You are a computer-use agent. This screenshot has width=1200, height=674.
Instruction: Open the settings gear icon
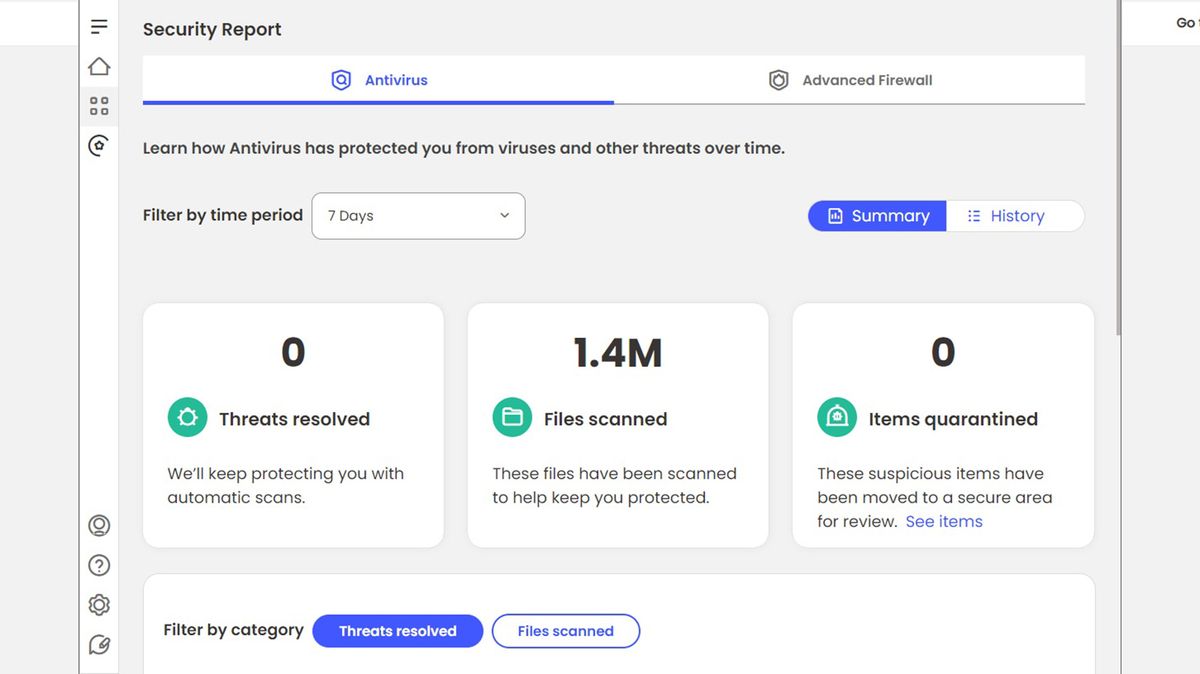(x=98, y=604)
